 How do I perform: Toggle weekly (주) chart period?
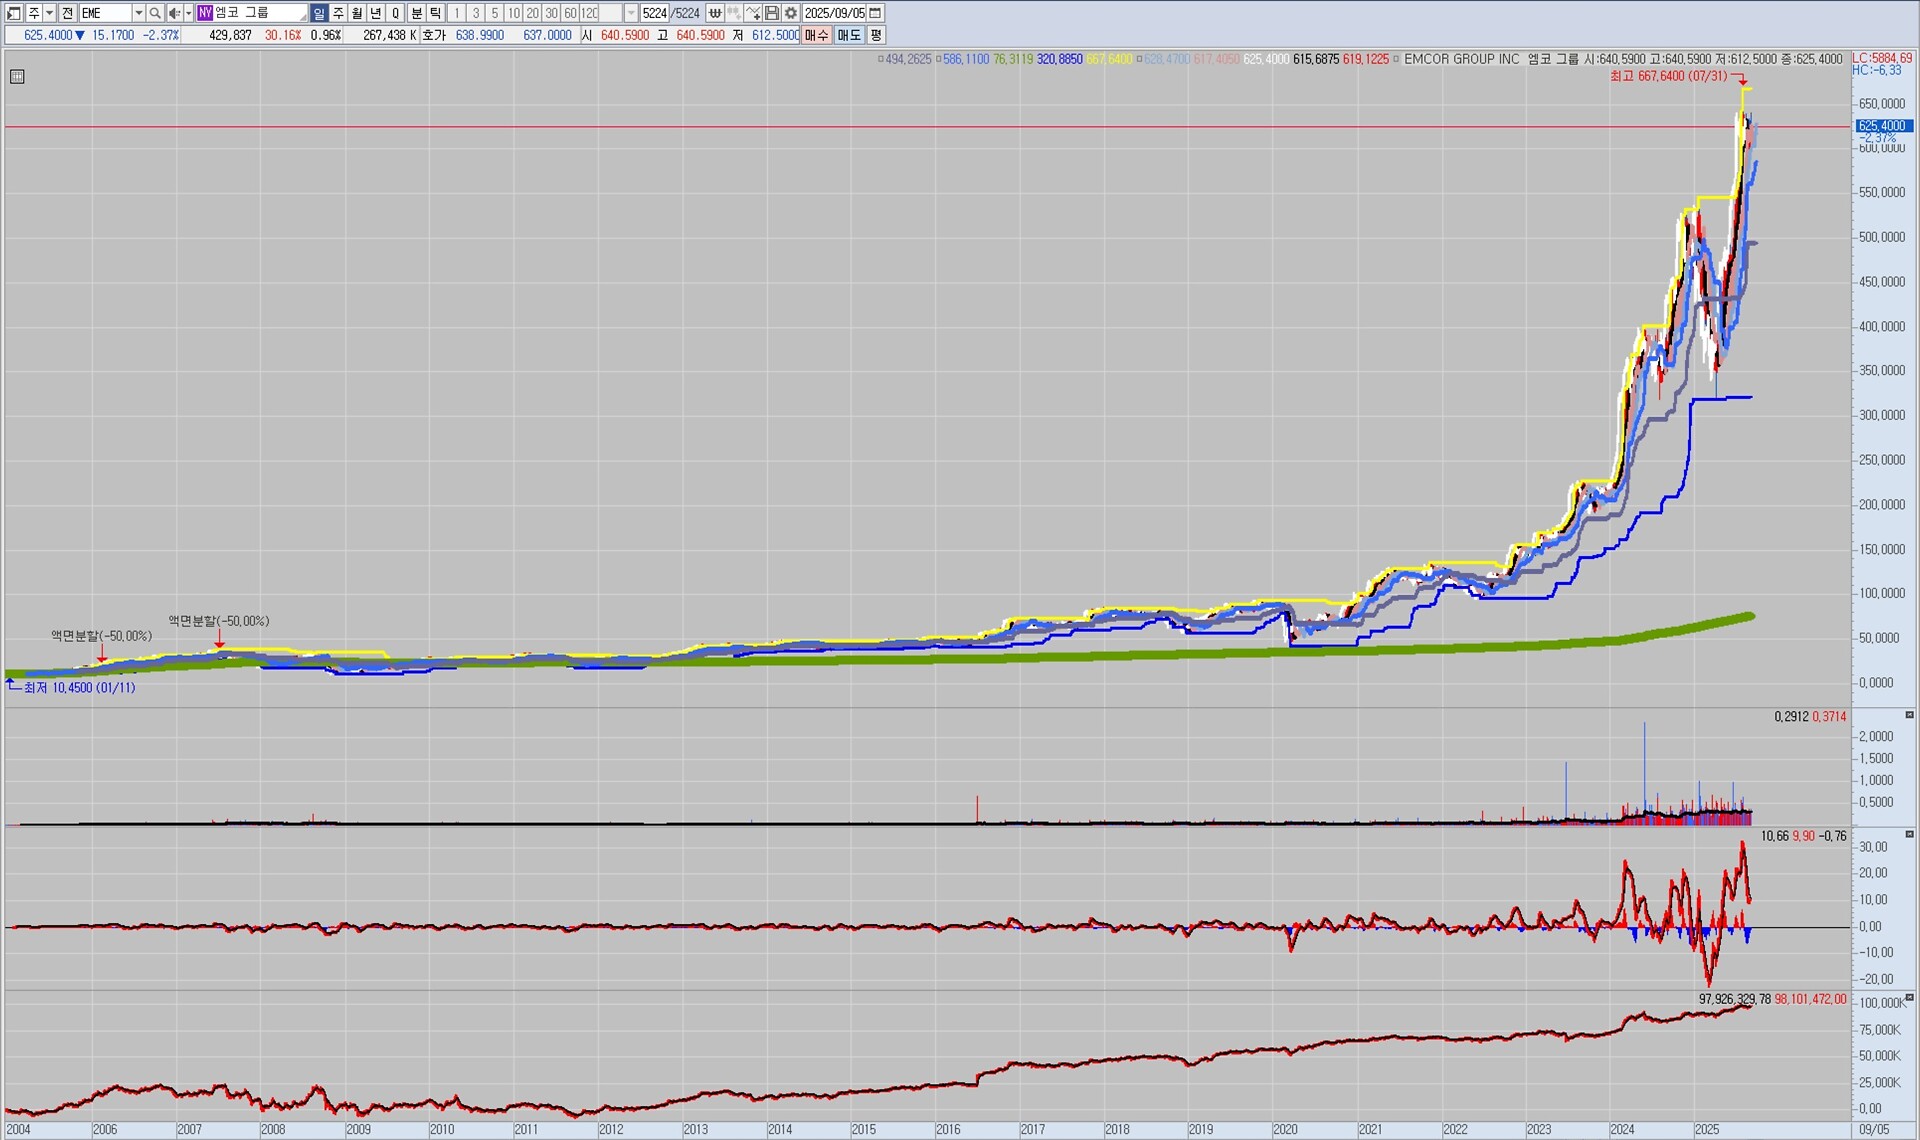338,13
